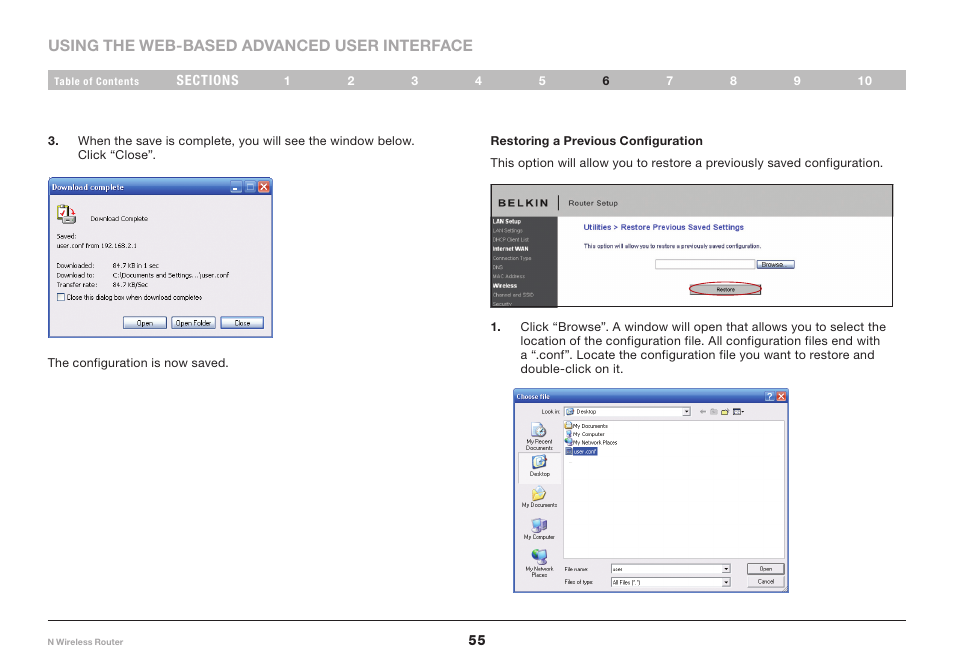The width and height of the screenshot is (954, 668).
Task: Open Channel and SSID sidebar link
Action: [513, 295]
